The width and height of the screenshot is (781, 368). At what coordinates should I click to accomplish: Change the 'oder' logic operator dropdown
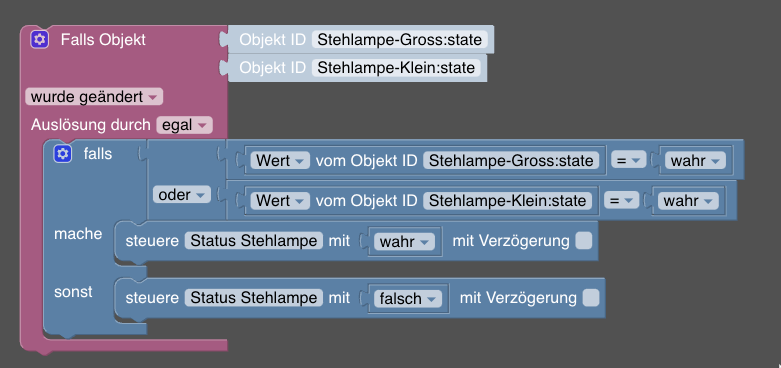click(x=182, y=195)
